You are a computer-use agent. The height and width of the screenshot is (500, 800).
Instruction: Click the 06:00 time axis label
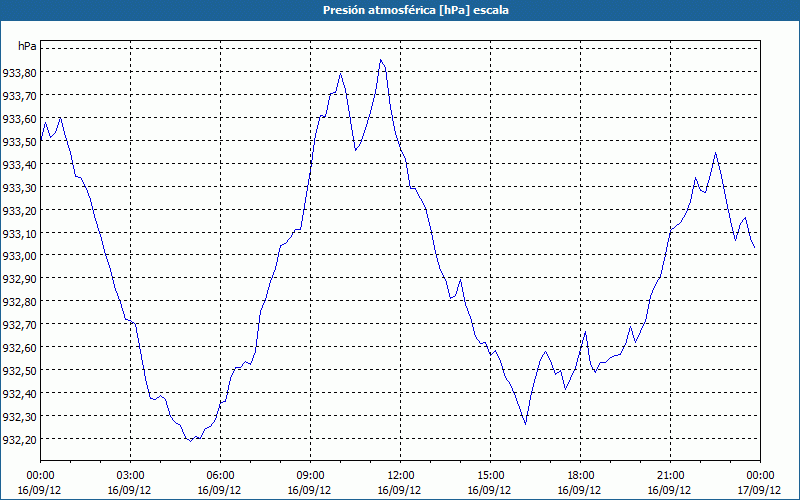click(x=220, y=476)
